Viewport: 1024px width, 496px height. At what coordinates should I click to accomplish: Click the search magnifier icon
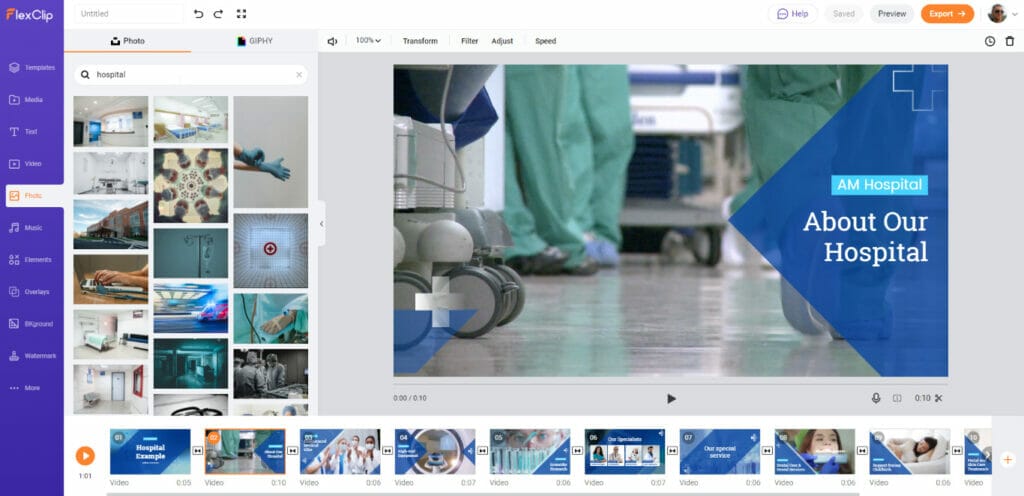click(85, 75)
